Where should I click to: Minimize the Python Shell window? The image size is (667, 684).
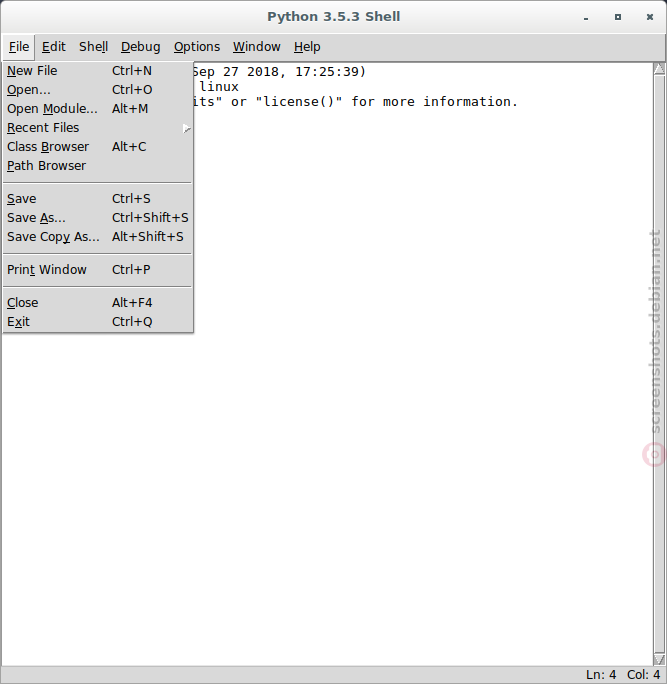point(586,17)
